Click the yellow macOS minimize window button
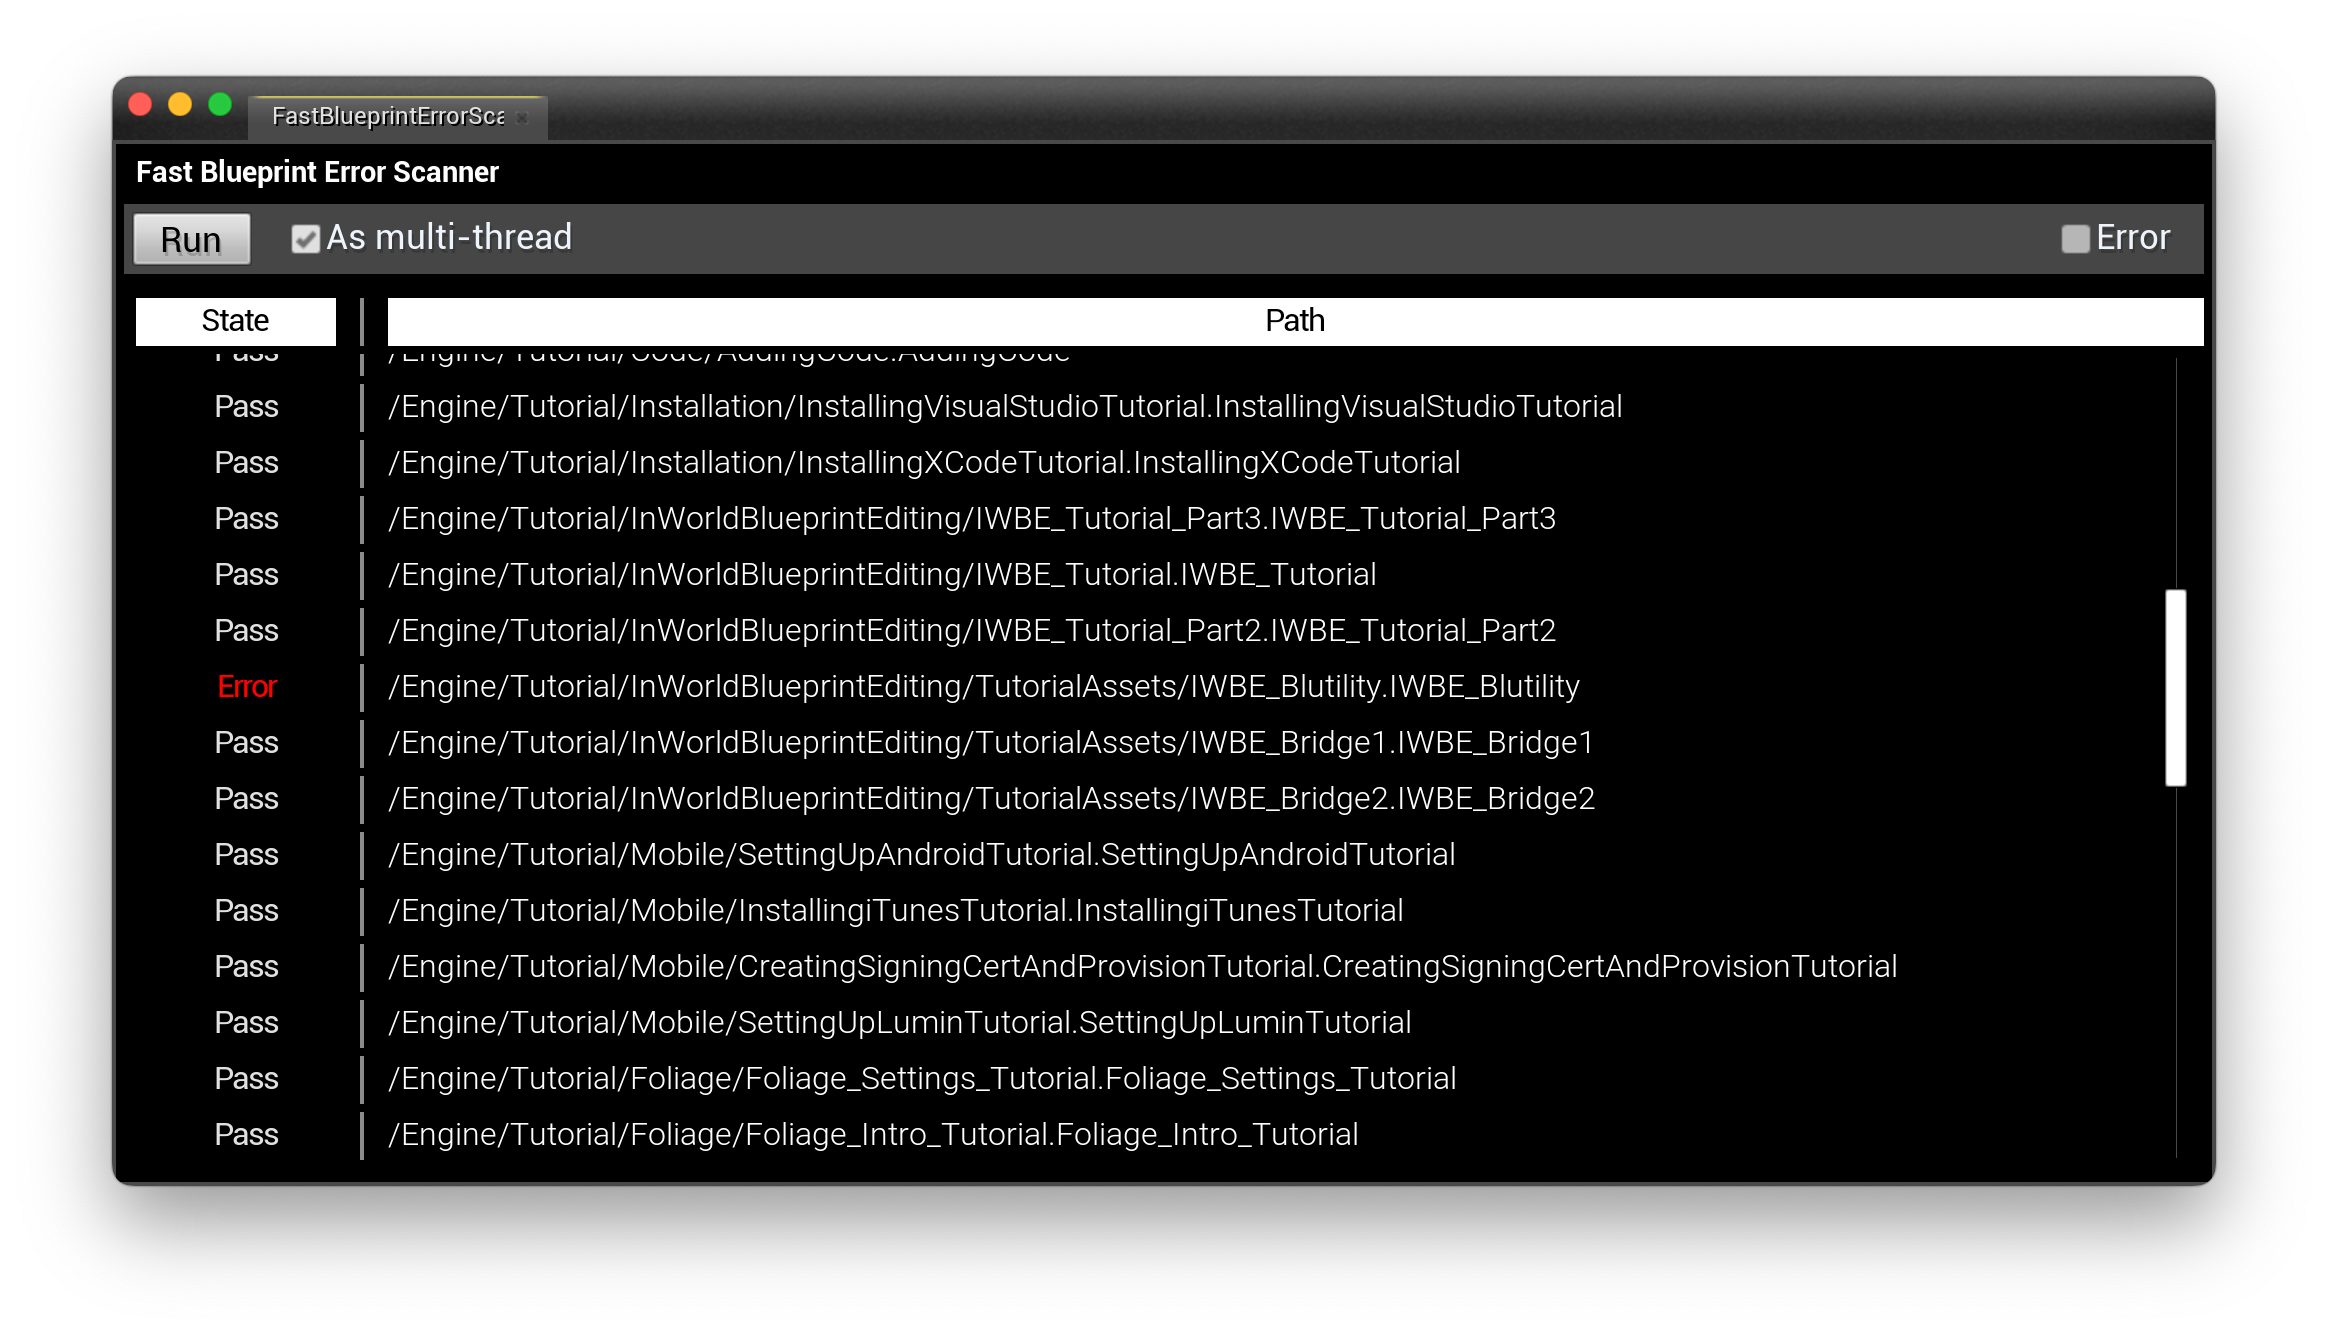The width and height of the screenshot is (2328, 1334). (180, 105)
